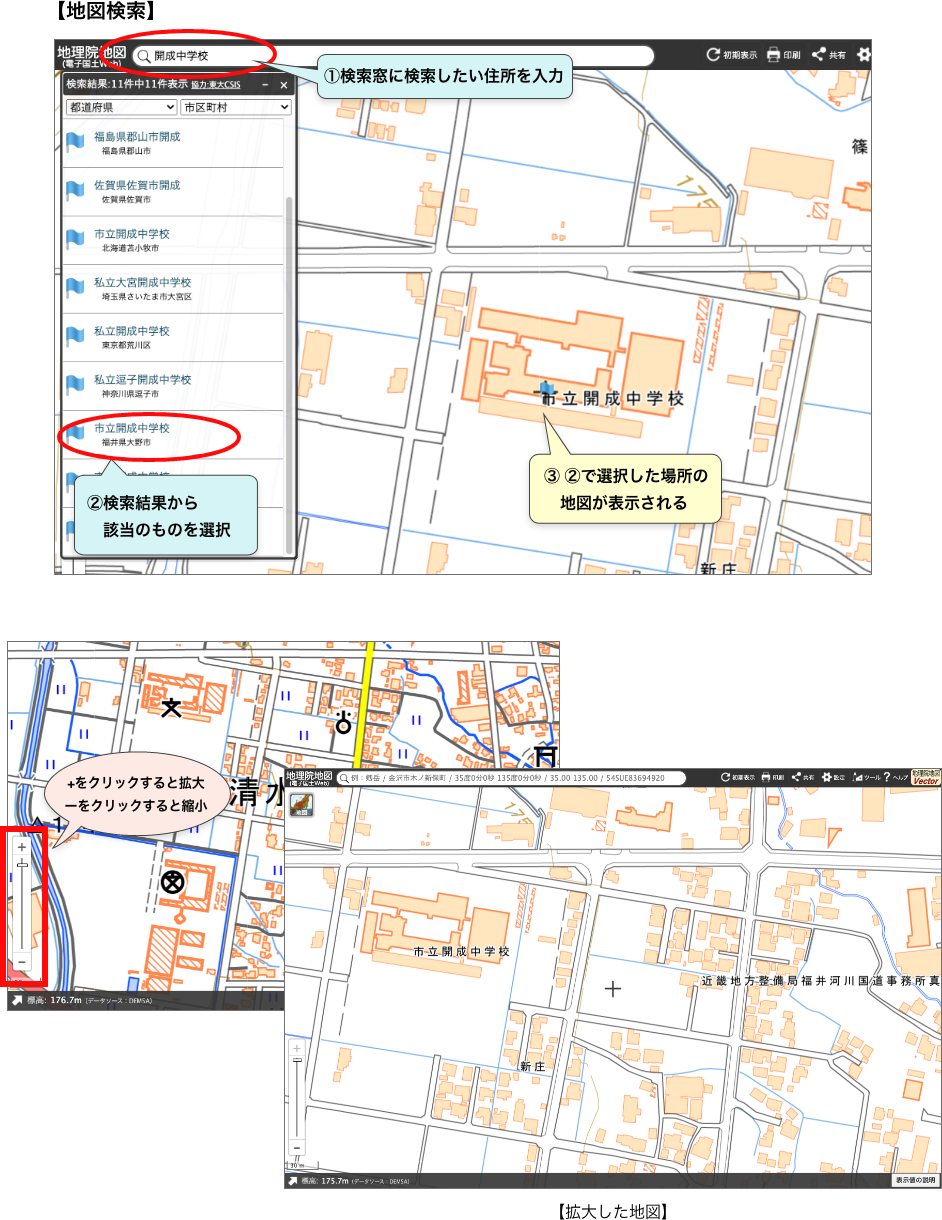Select 私立逗子開成中学校 search result
Image resolution: width=942 pixels, height=1220 pixels.
click(142, 380)
